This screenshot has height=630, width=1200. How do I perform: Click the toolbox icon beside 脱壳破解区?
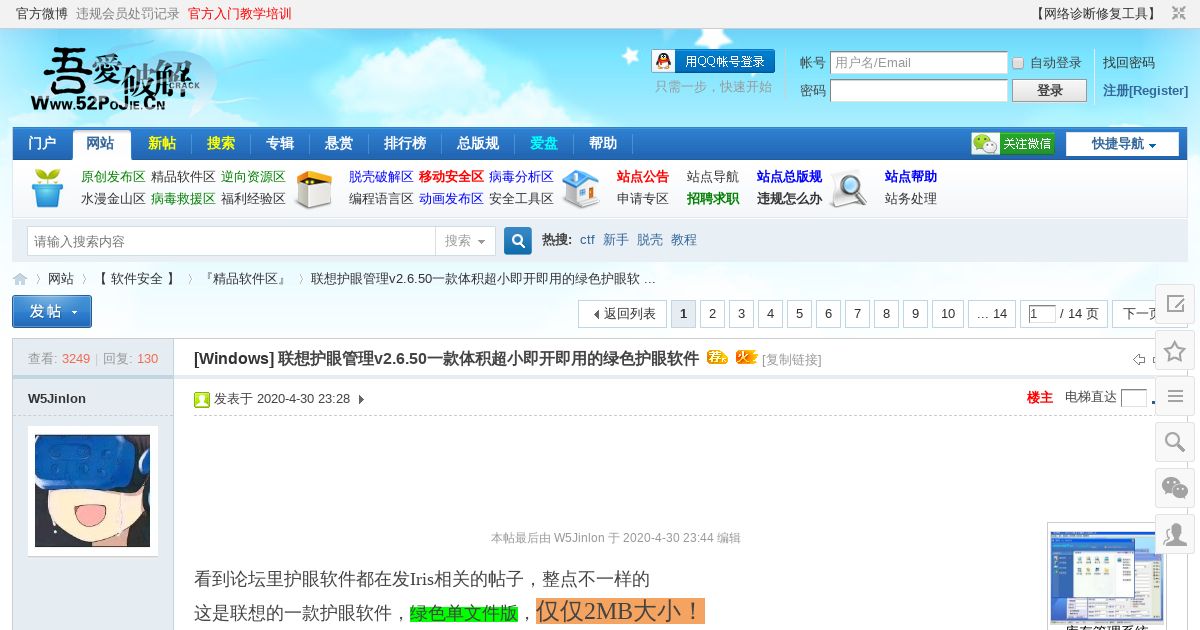pyautogui.click(x=314, y=189)
